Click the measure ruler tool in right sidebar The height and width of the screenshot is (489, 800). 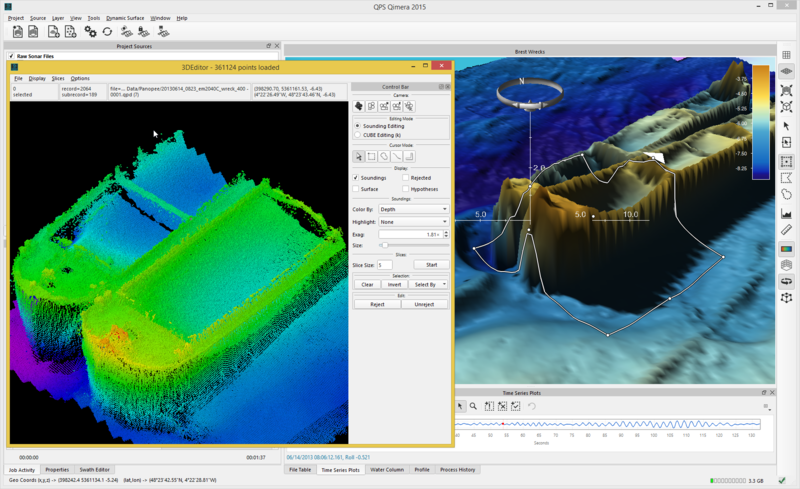click(787, 230)
